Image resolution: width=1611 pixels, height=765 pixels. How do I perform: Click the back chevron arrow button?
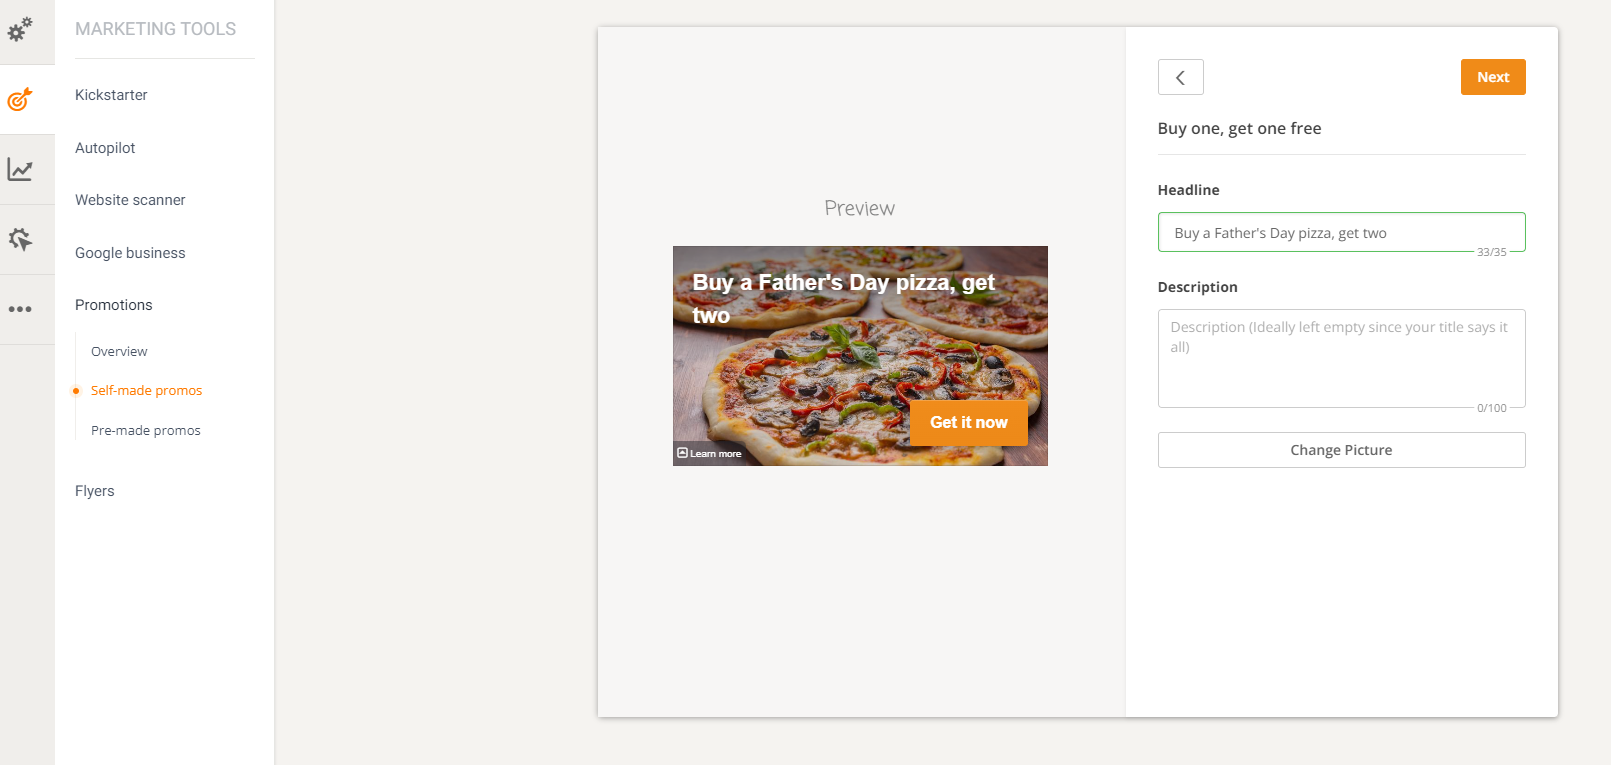[1180, 77]
